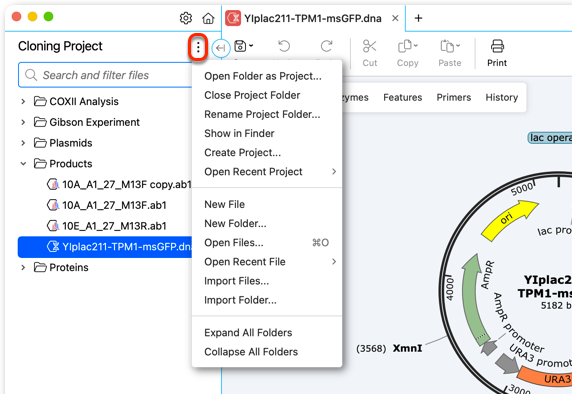Click the AmpR promoter label

click(519, 322)
